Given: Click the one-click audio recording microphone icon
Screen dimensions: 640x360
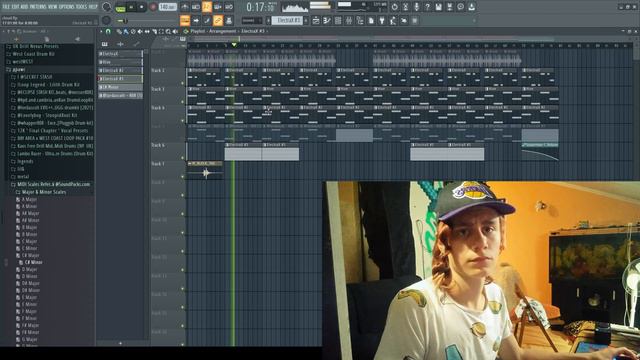Looking at the screenshot, I should (416, 7).
